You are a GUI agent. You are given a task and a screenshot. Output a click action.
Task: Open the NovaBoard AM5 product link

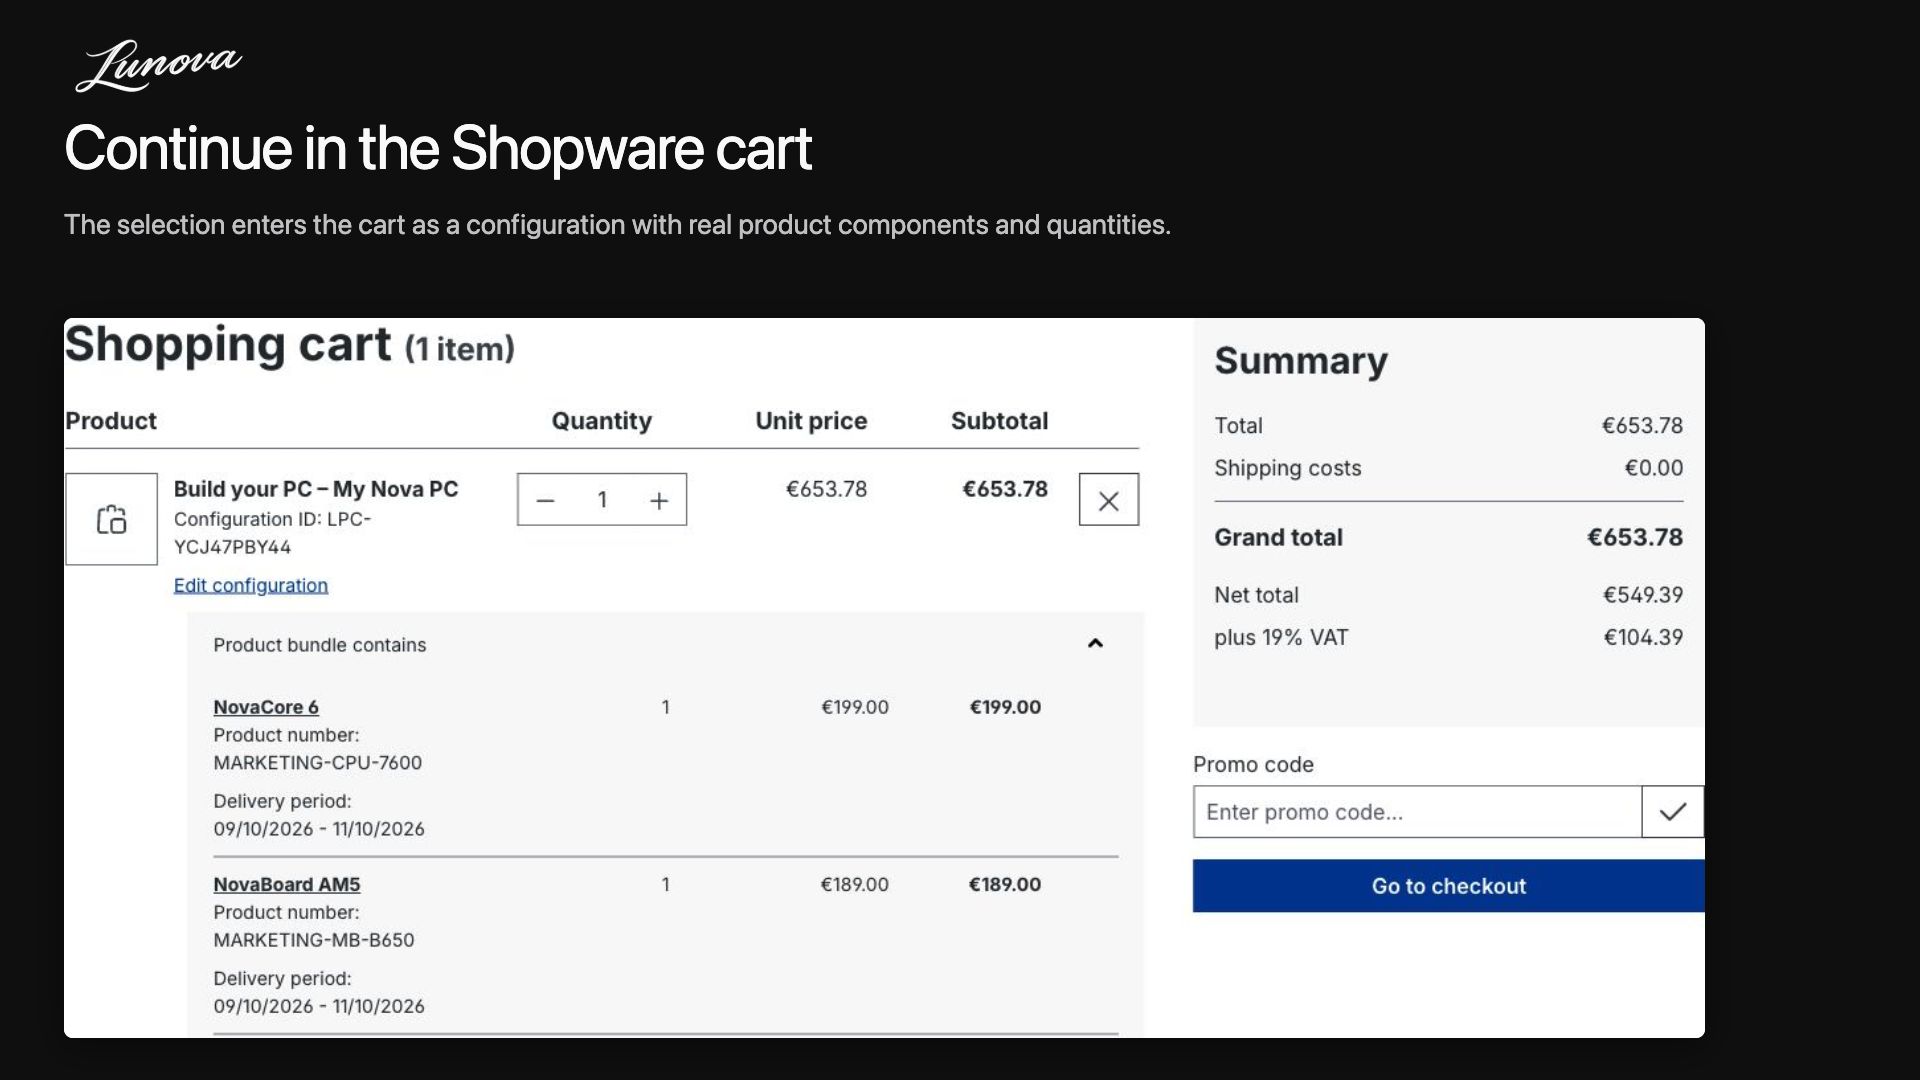[x=287, y=884]
